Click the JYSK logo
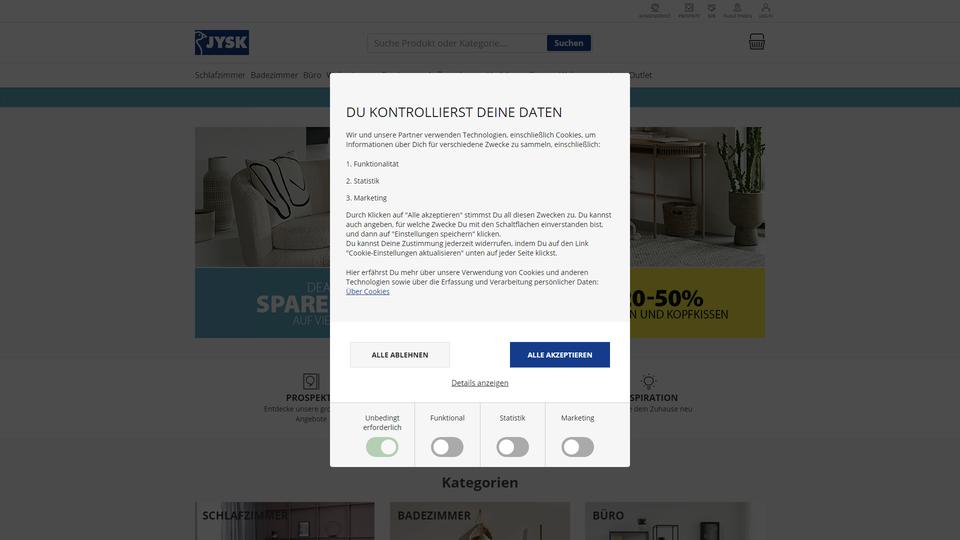The image size is (960, 540). coord(222,42)
